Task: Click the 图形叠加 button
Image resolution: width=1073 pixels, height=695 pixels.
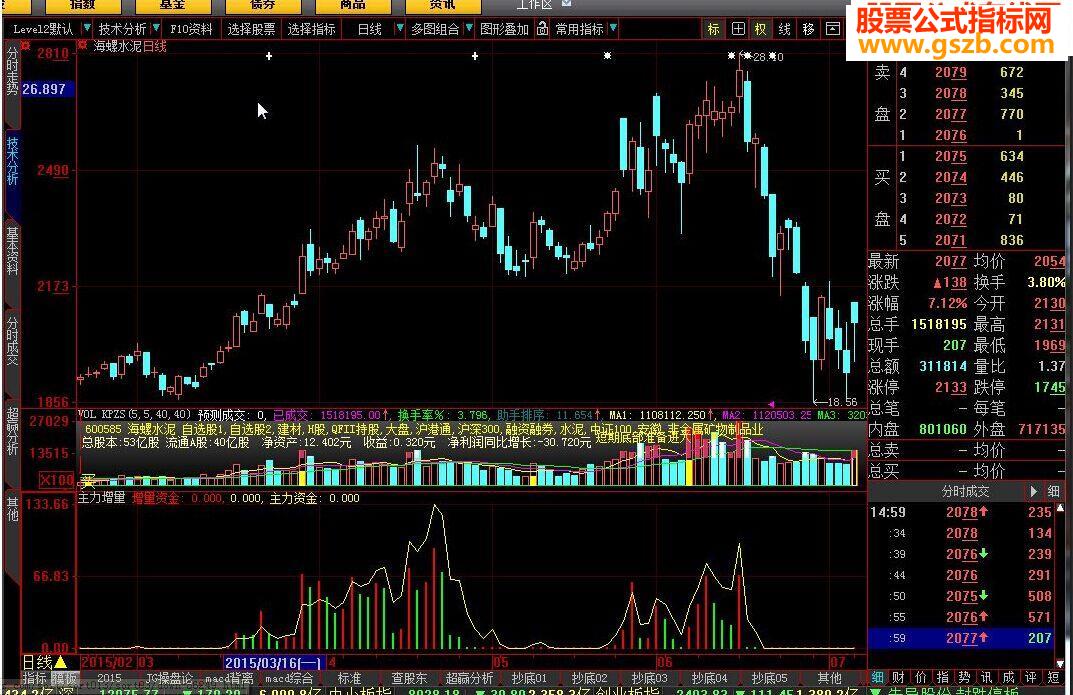Action: [x=504, y=29]
